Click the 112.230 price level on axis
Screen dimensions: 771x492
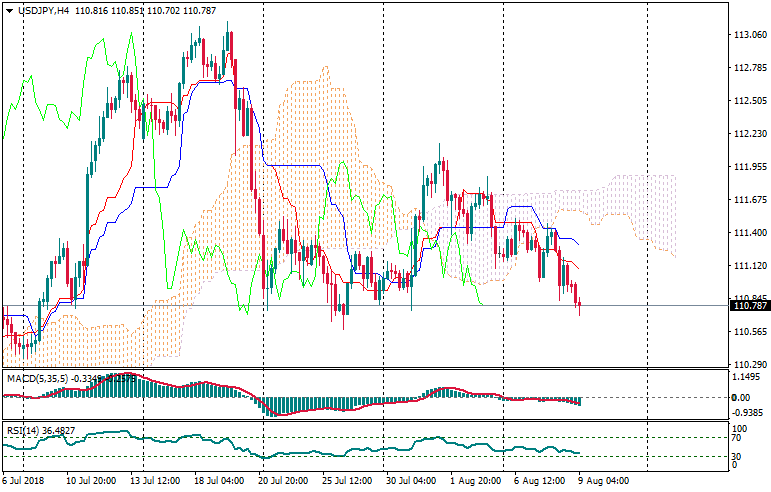point(750,134)
